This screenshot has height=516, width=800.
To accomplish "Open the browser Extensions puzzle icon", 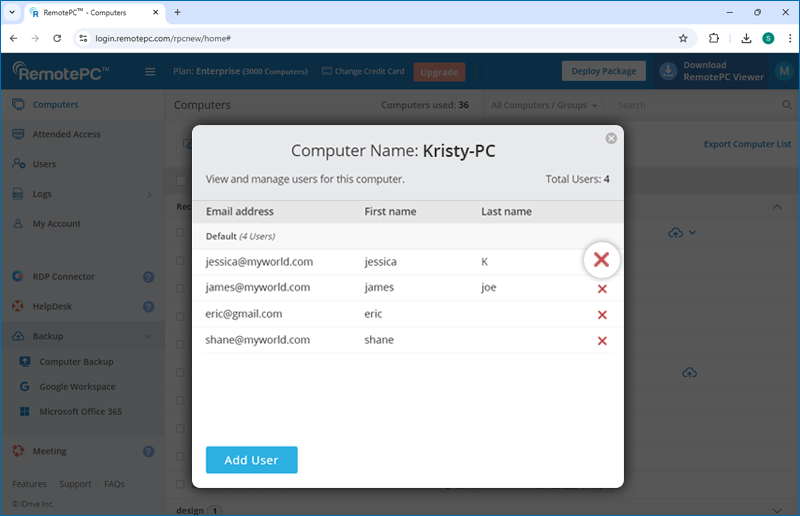I will tap(714, 38).
